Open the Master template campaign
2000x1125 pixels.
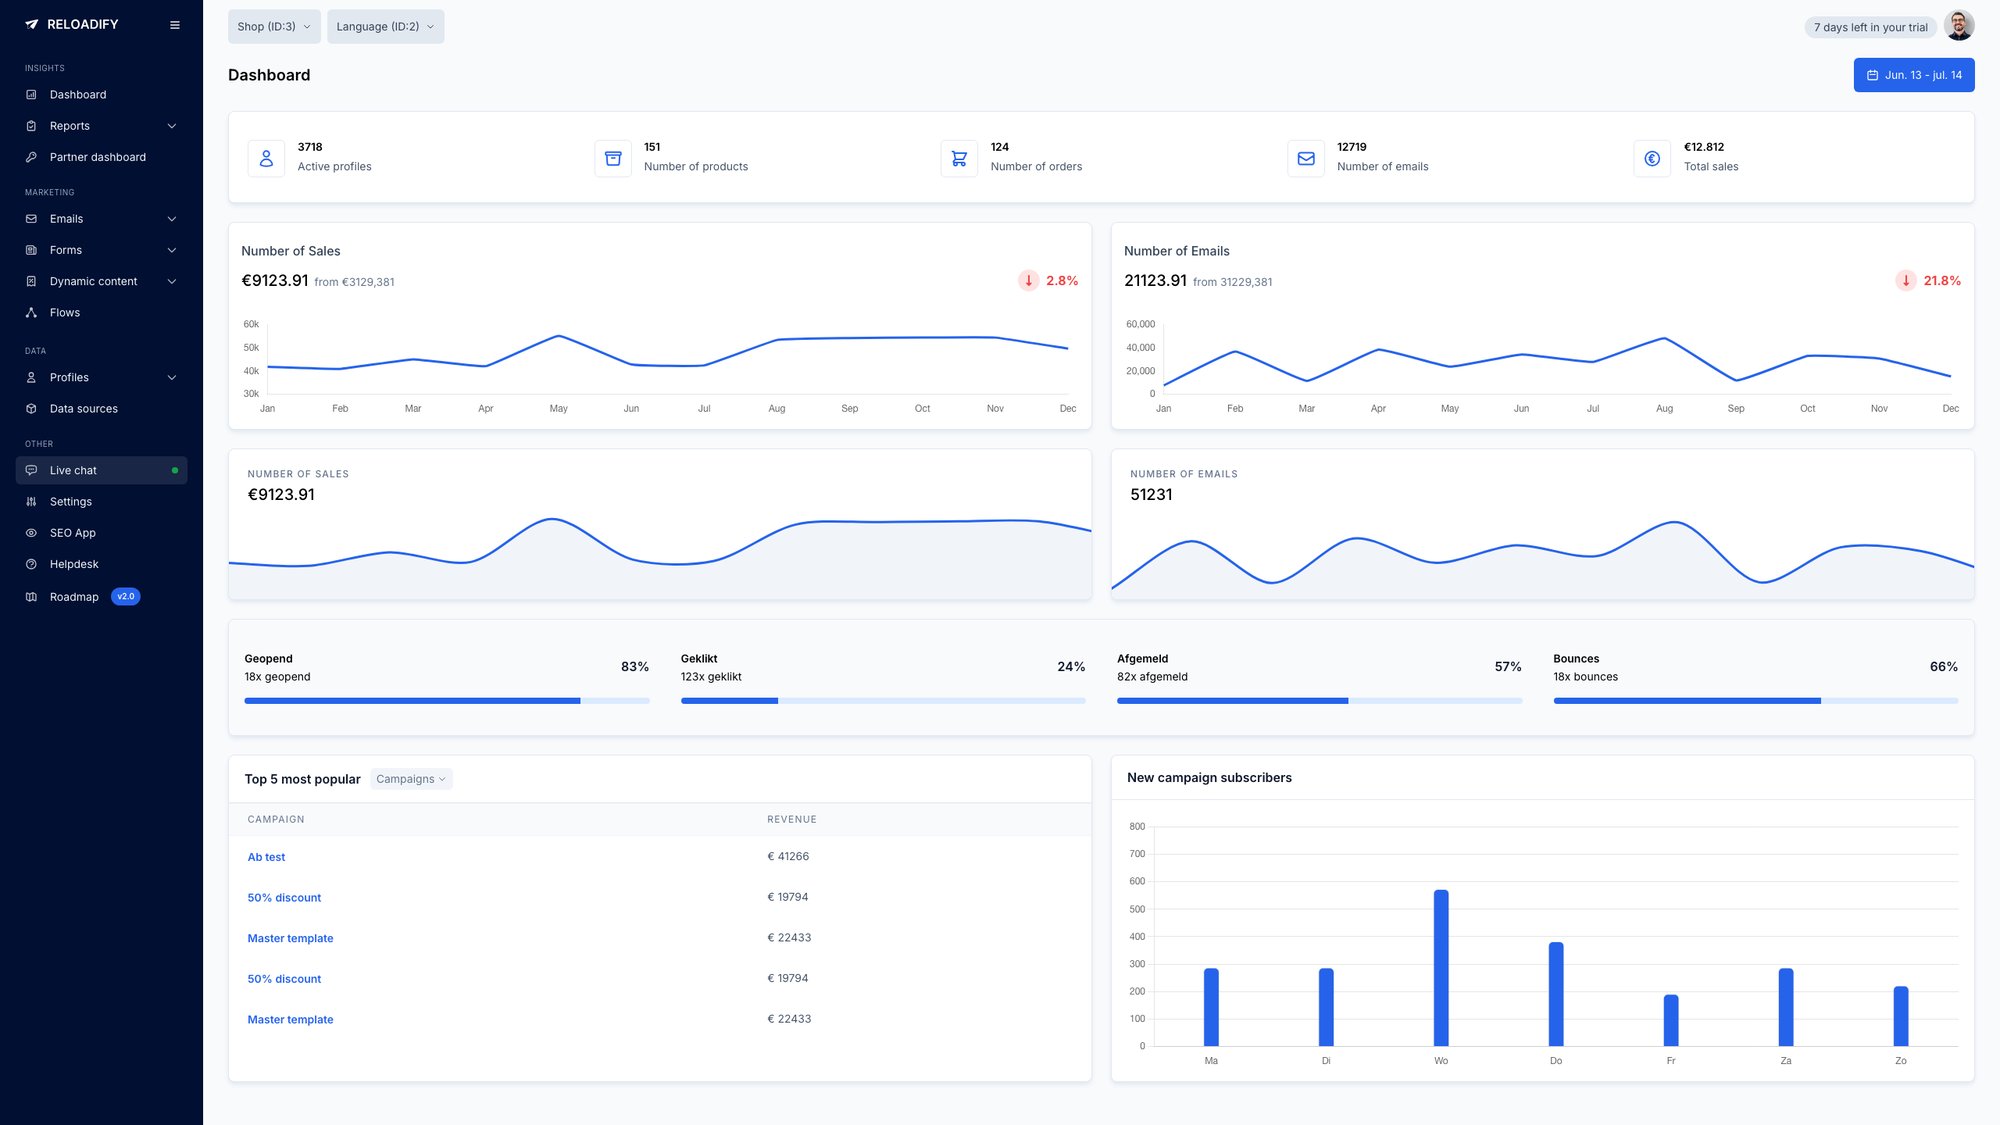[x=290, y=938]
